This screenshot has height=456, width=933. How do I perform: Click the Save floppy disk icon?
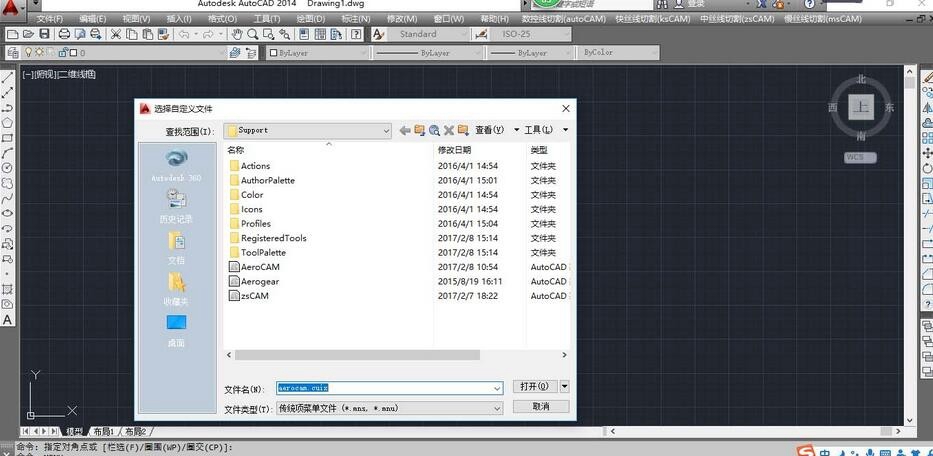coord(45,34)
